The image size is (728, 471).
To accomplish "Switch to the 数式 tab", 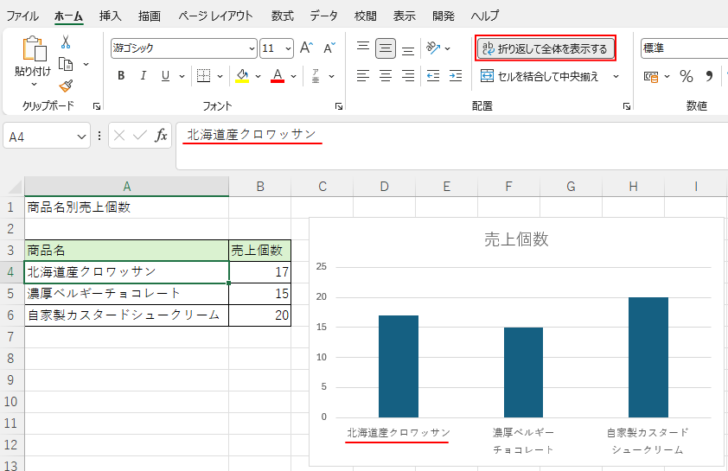I will 282,16.
